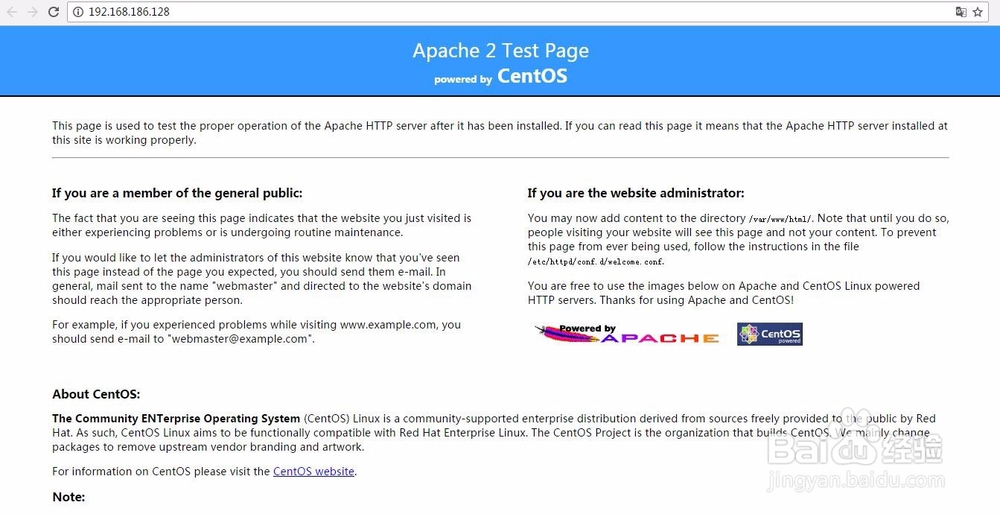The image size is (1000, 514).
Task: Click The Community ENTerprise Operating System text
Action: coord(176,418)
